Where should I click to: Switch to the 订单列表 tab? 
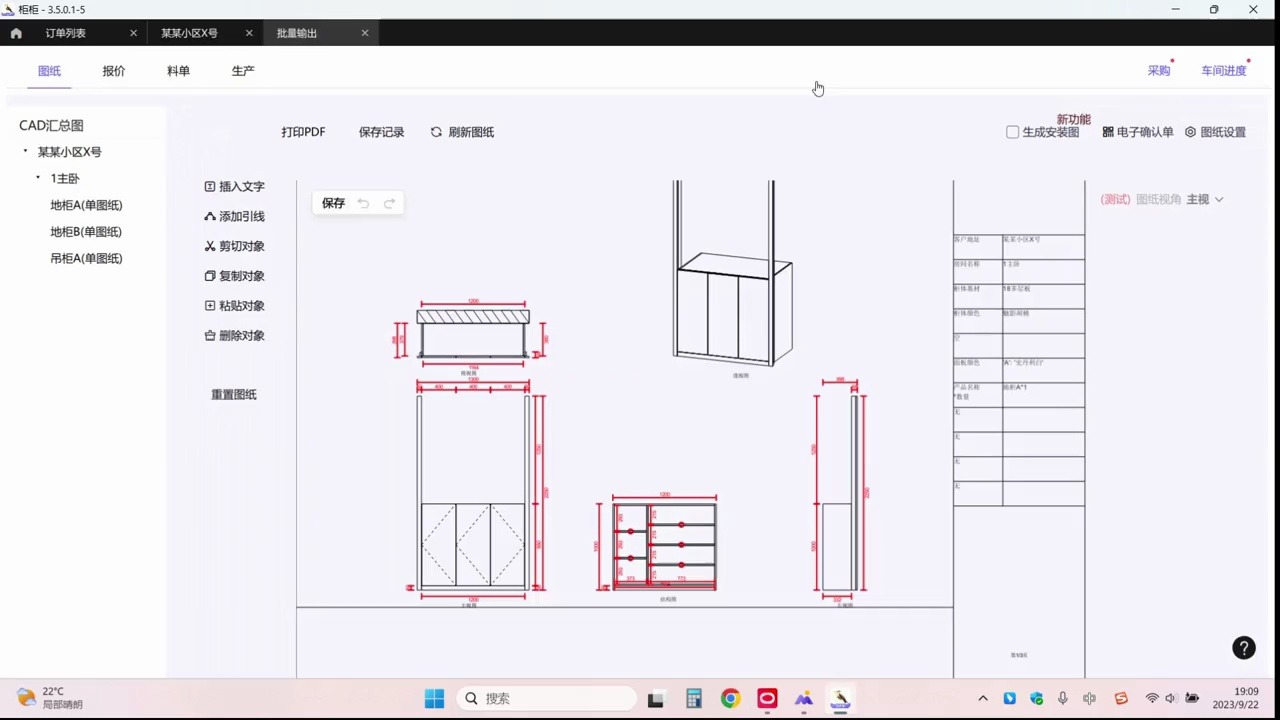pos(66,33)
